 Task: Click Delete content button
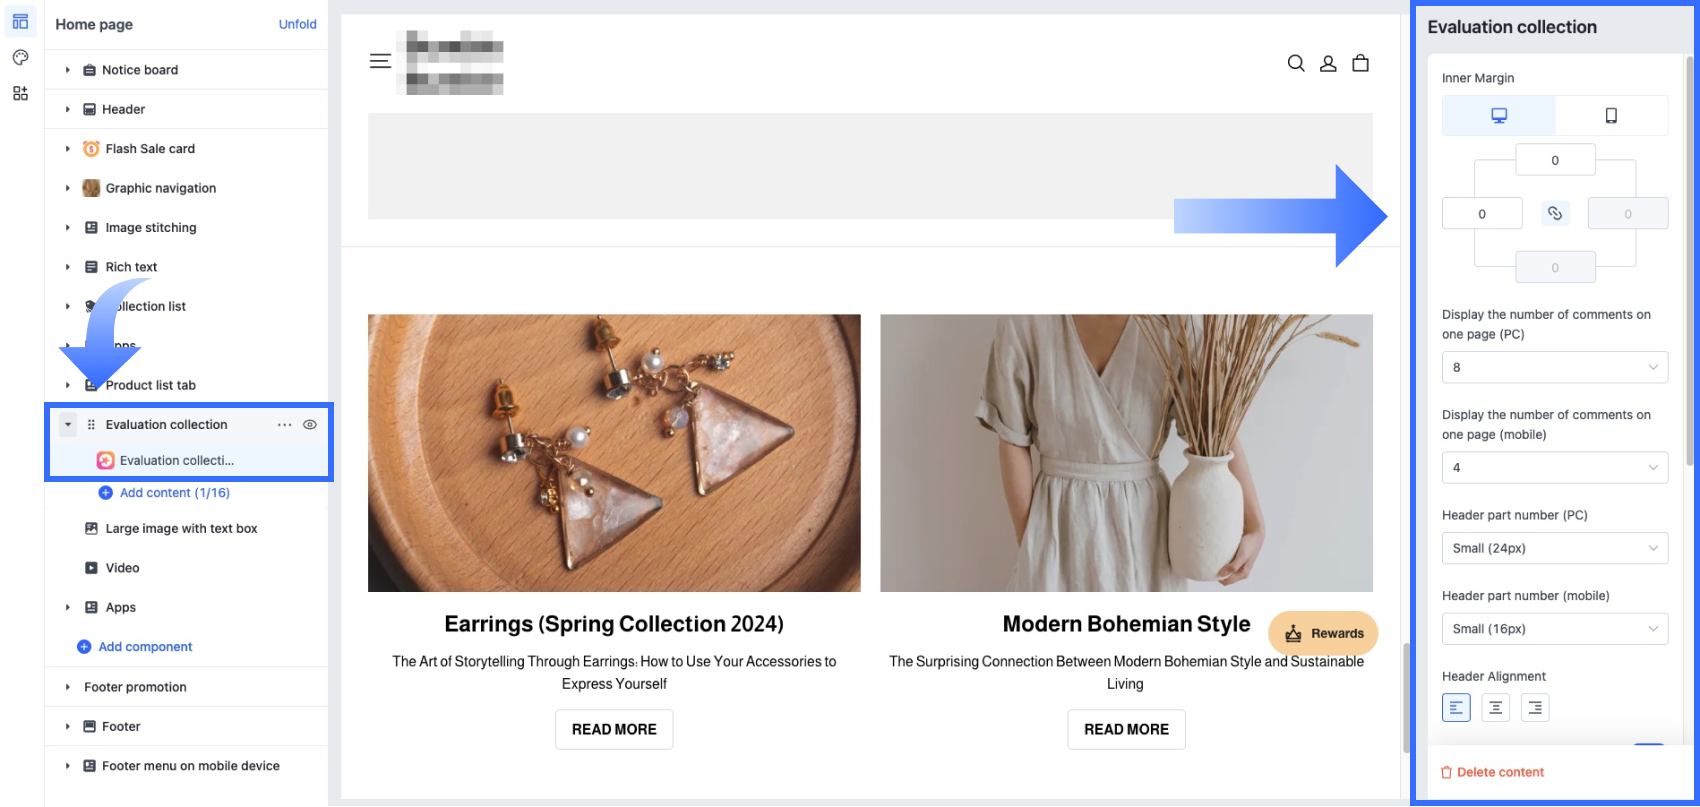tap(1492, 772)
